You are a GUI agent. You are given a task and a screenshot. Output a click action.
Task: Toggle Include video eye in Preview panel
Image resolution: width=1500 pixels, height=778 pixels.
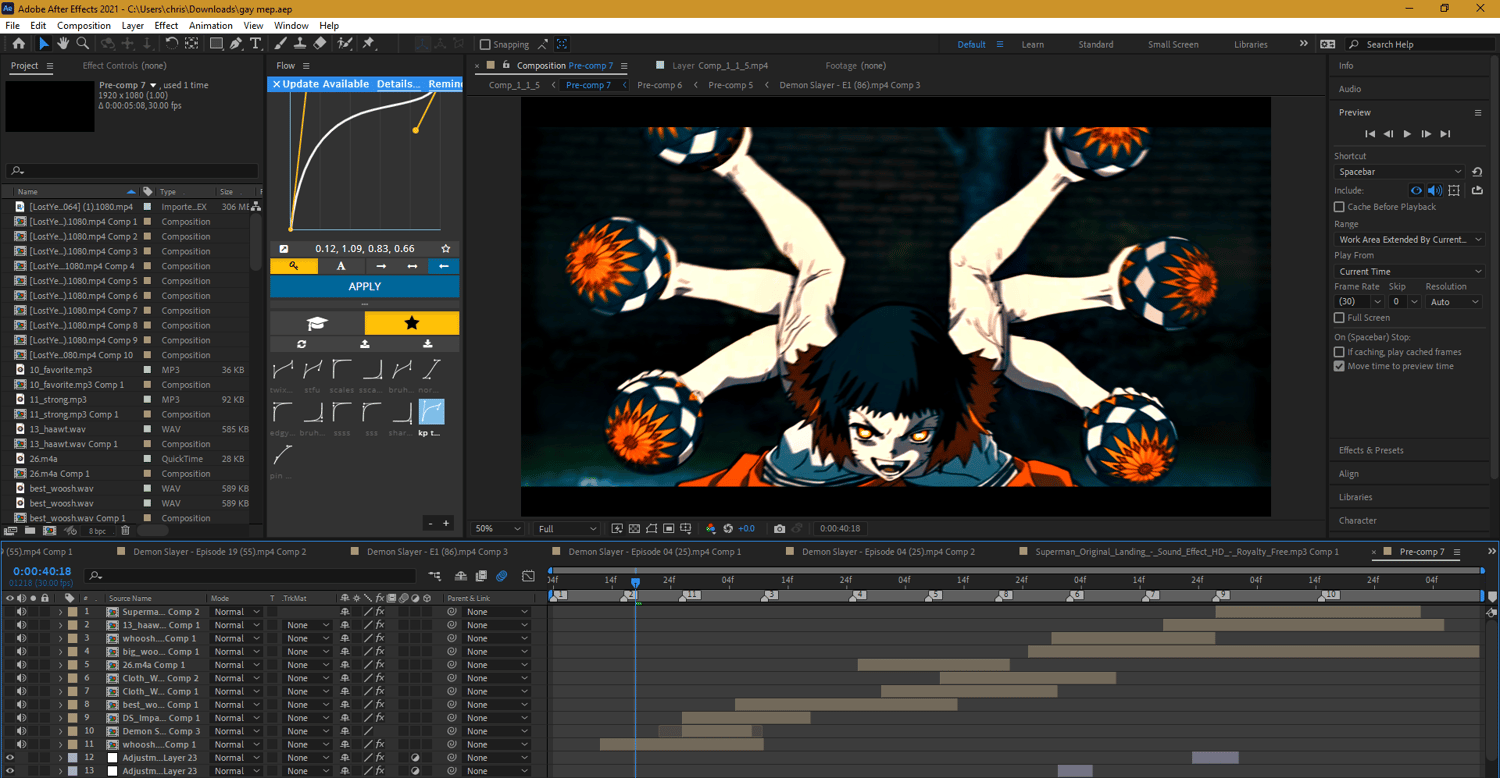pos(1416,190)
